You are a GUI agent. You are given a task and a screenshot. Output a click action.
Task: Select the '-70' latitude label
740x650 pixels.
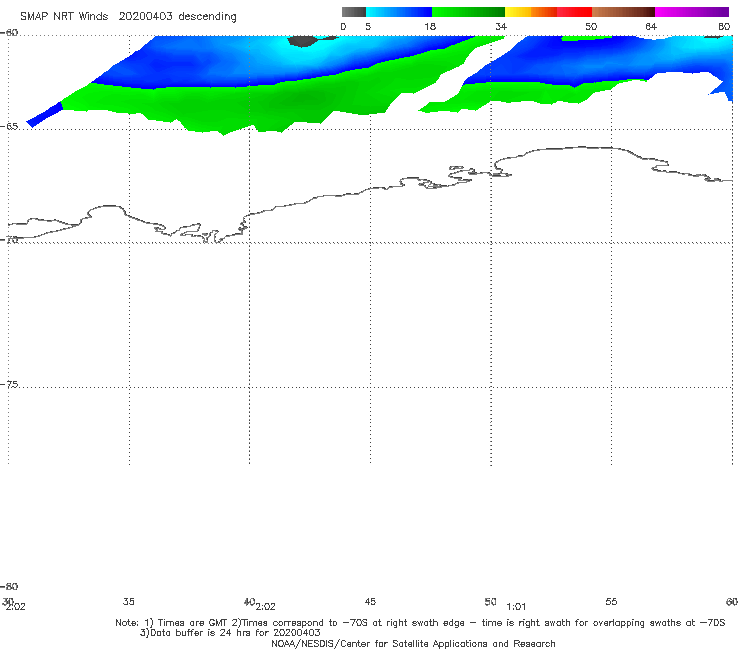pos(10,240)
